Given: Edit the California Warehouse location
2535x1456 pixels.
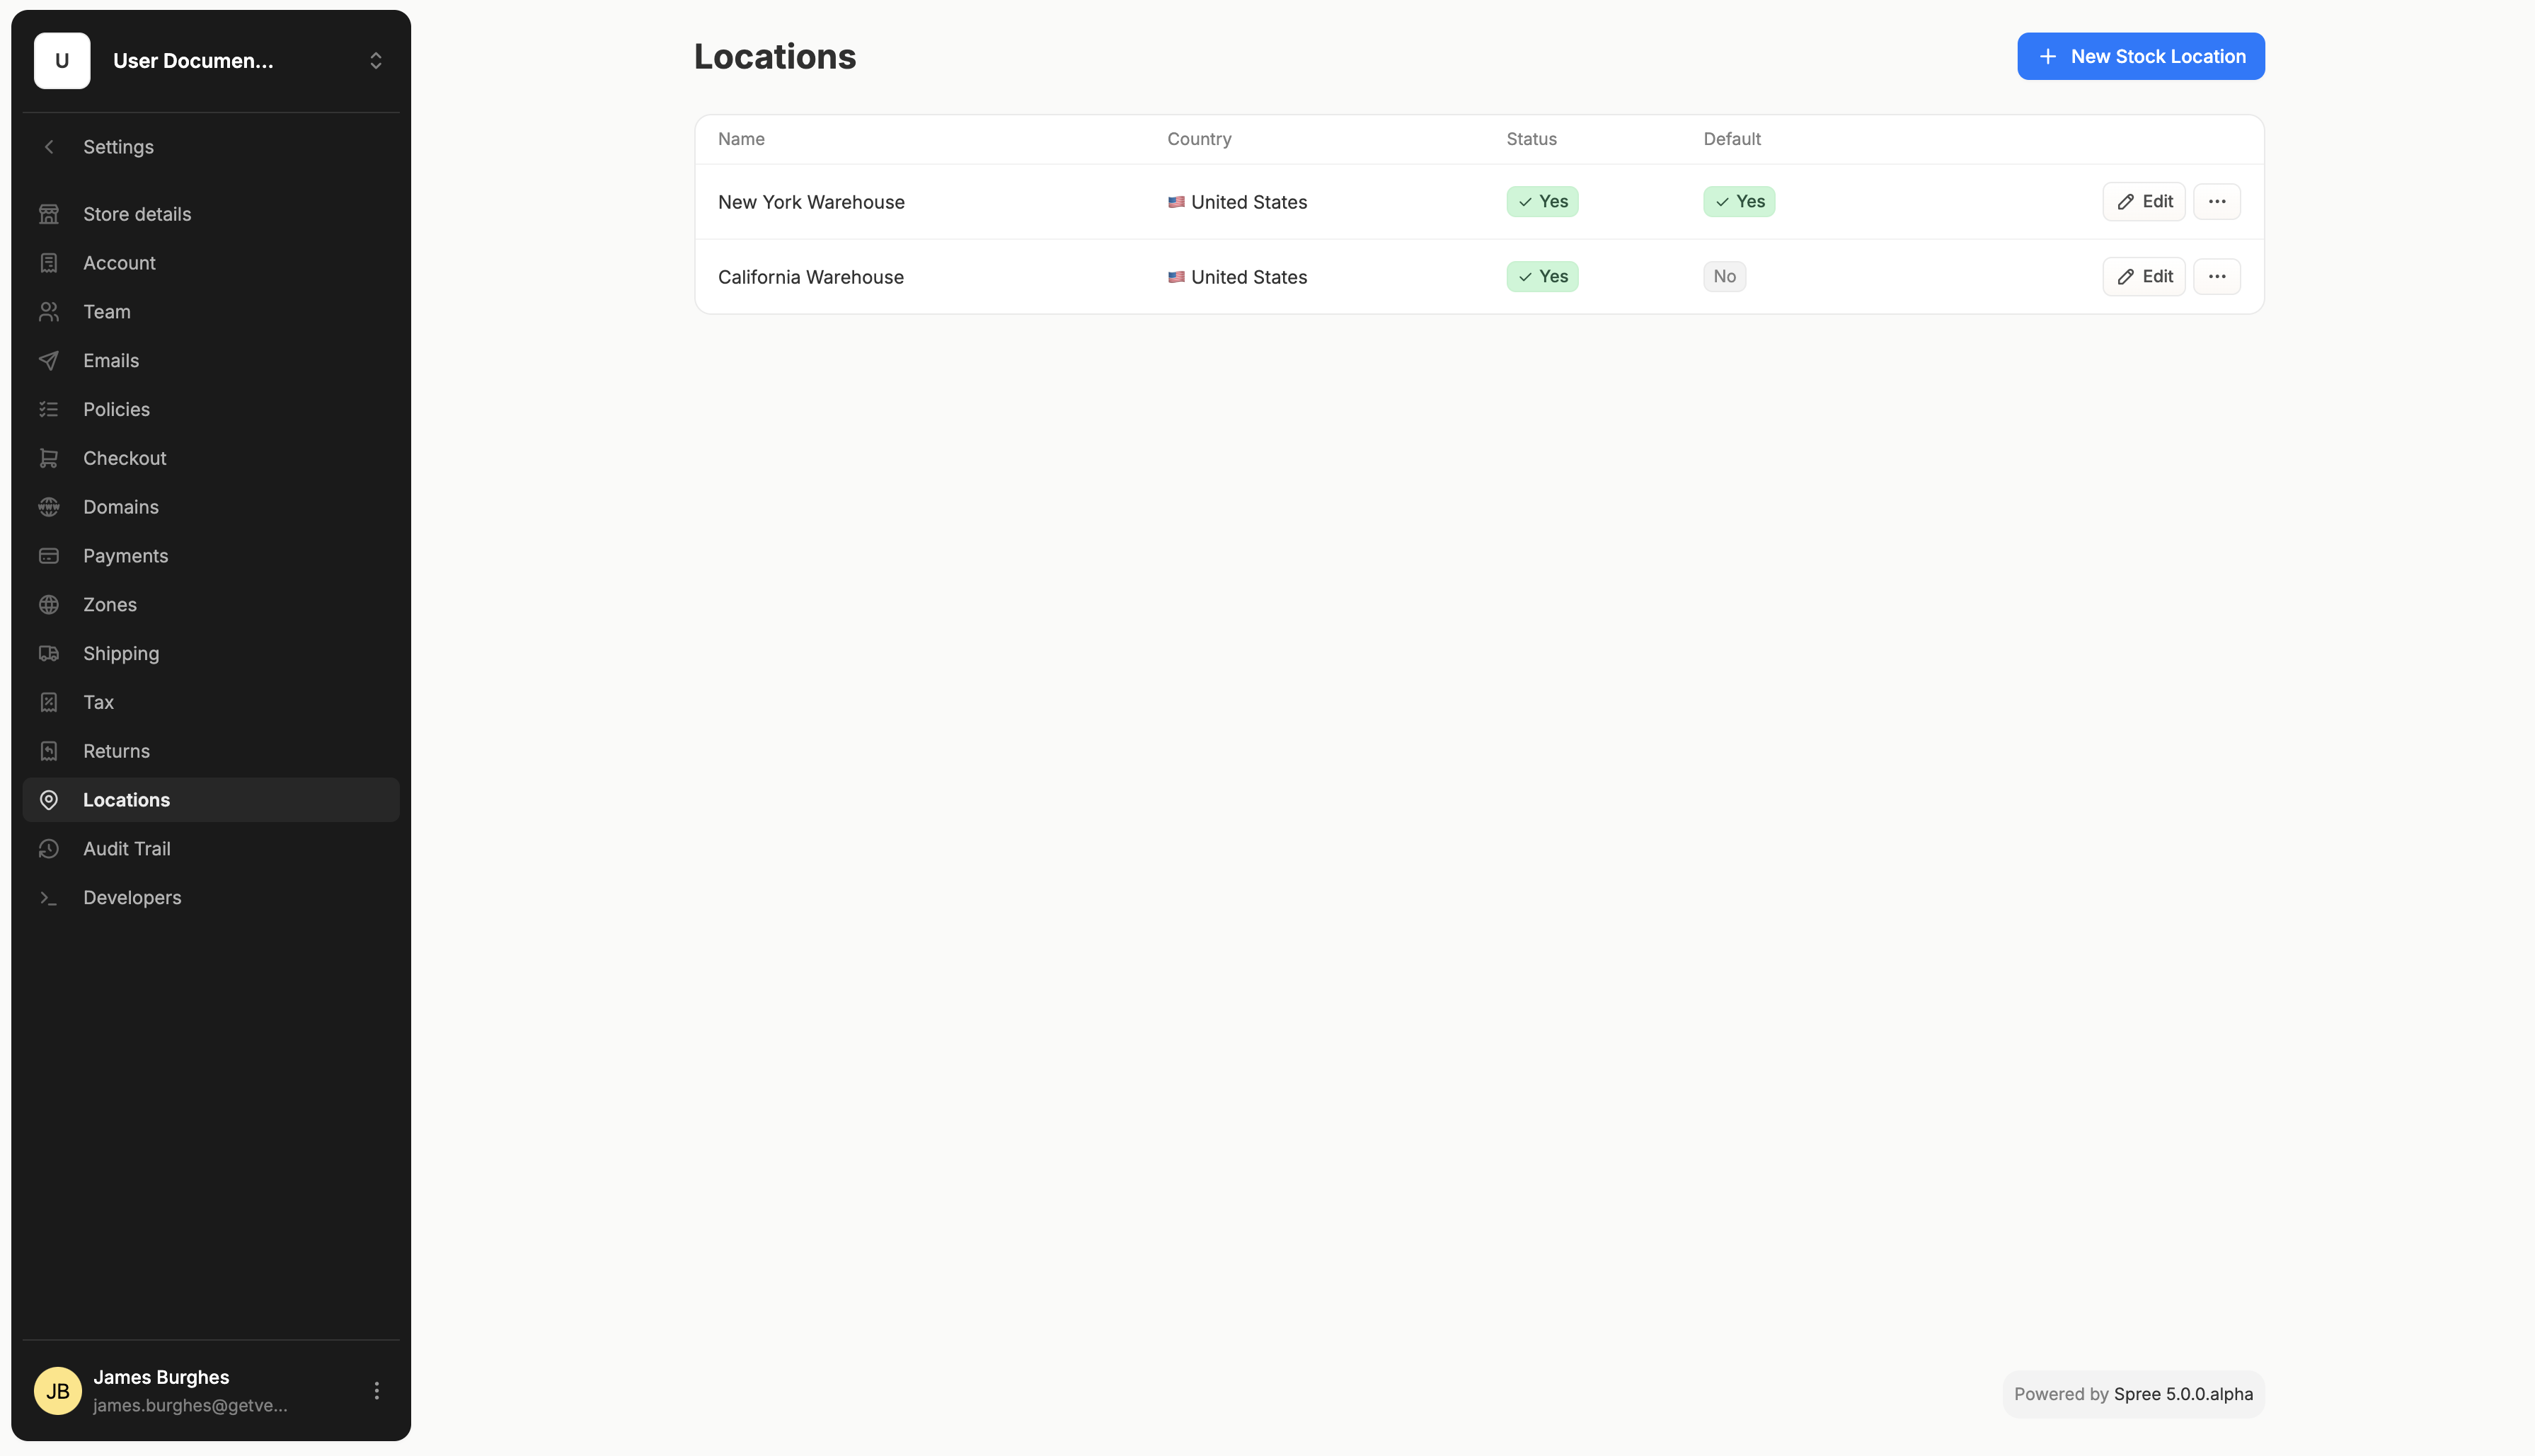Looking at the screenshot, I should [2143, 277].
